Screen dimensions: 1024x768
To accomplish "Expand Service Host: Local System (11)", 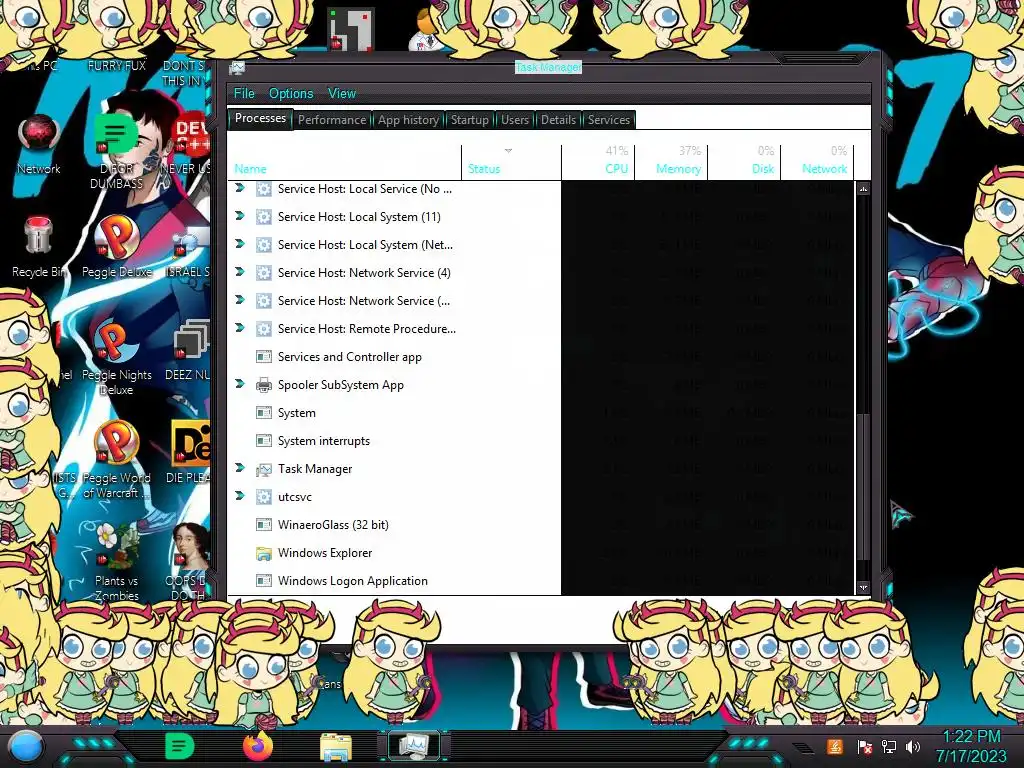I will 240,216.
